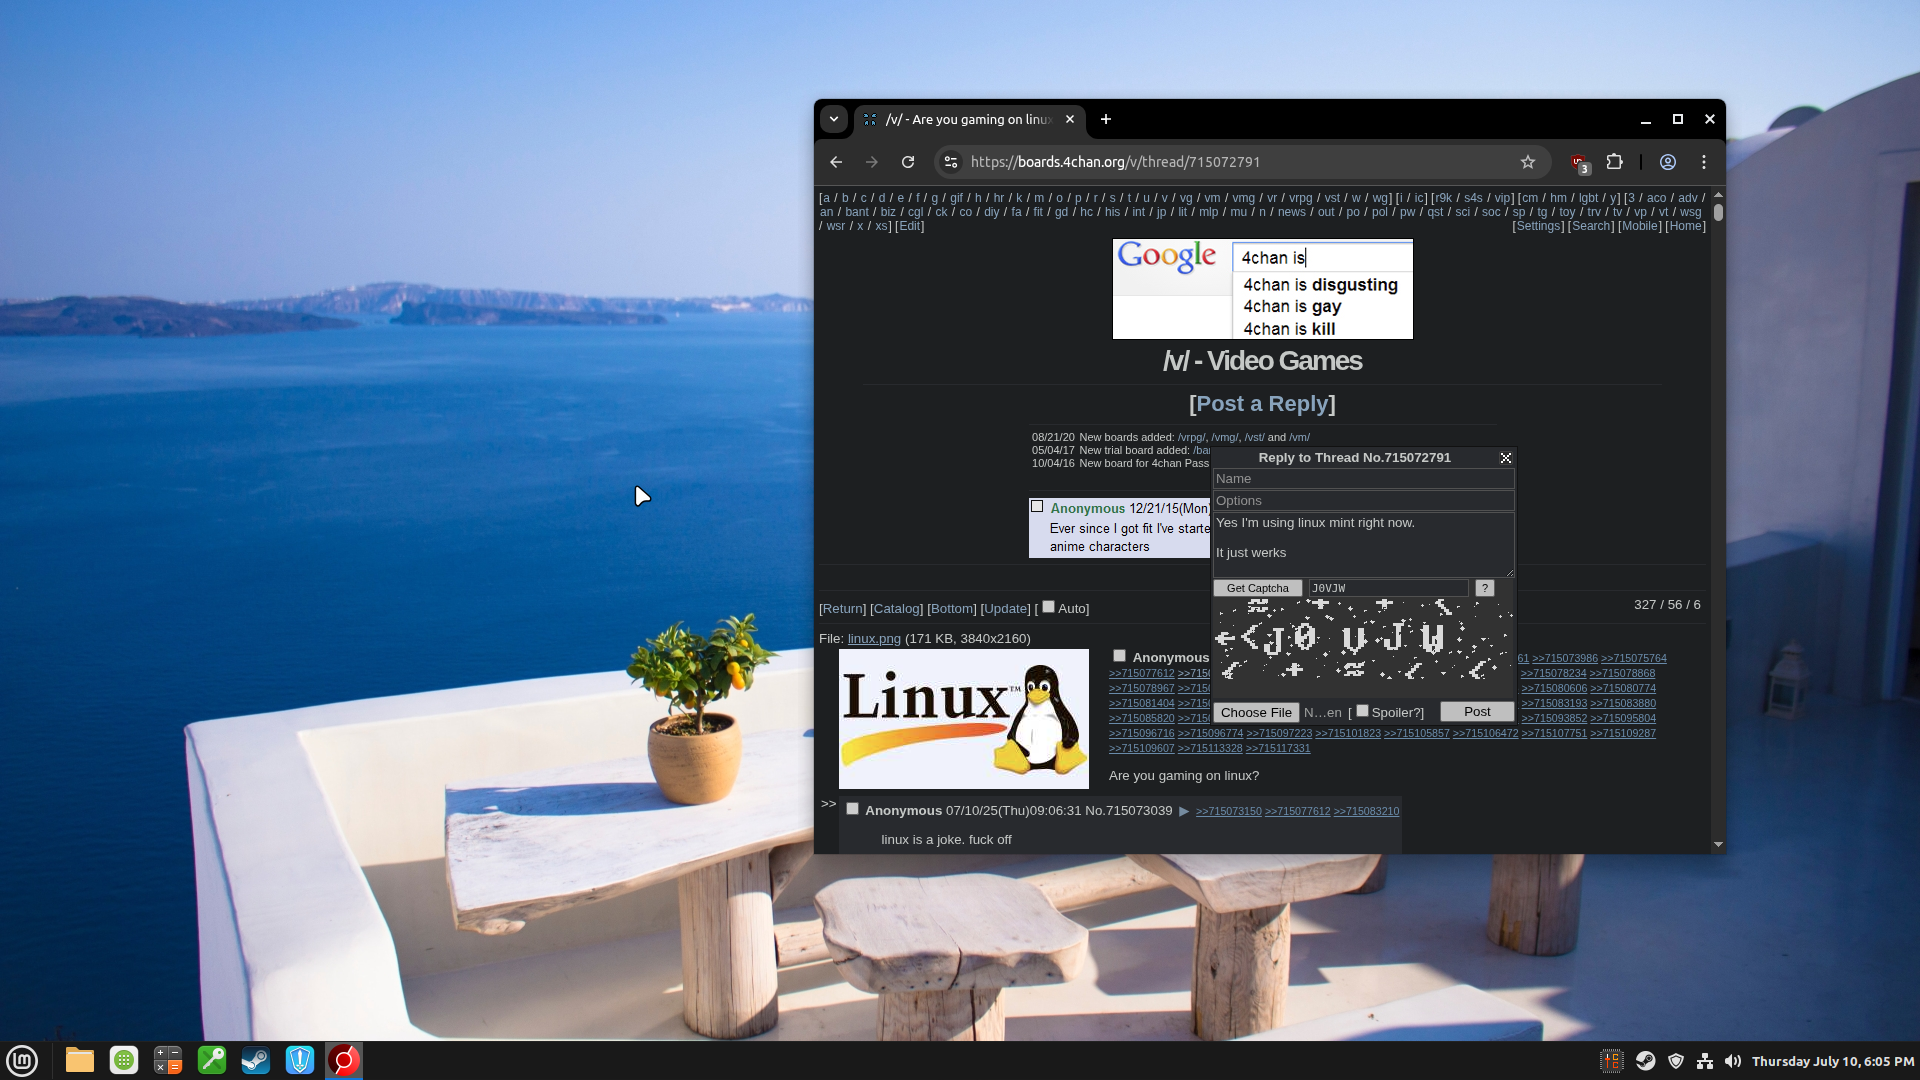
Task: Open Settings in the top board nav
Action: 1538,226
